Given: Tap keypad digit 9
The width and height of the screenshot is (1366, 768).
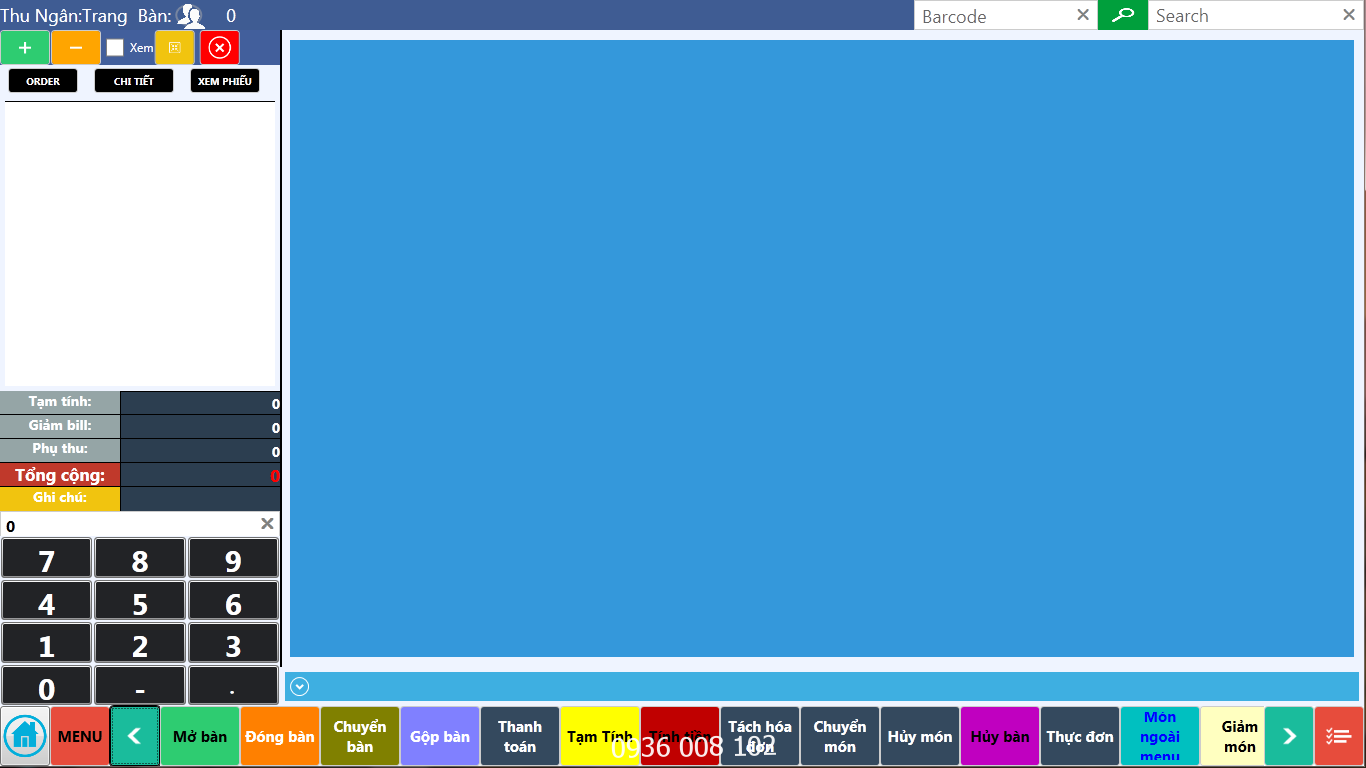Looking at the screenshot, I should (233, 559).
